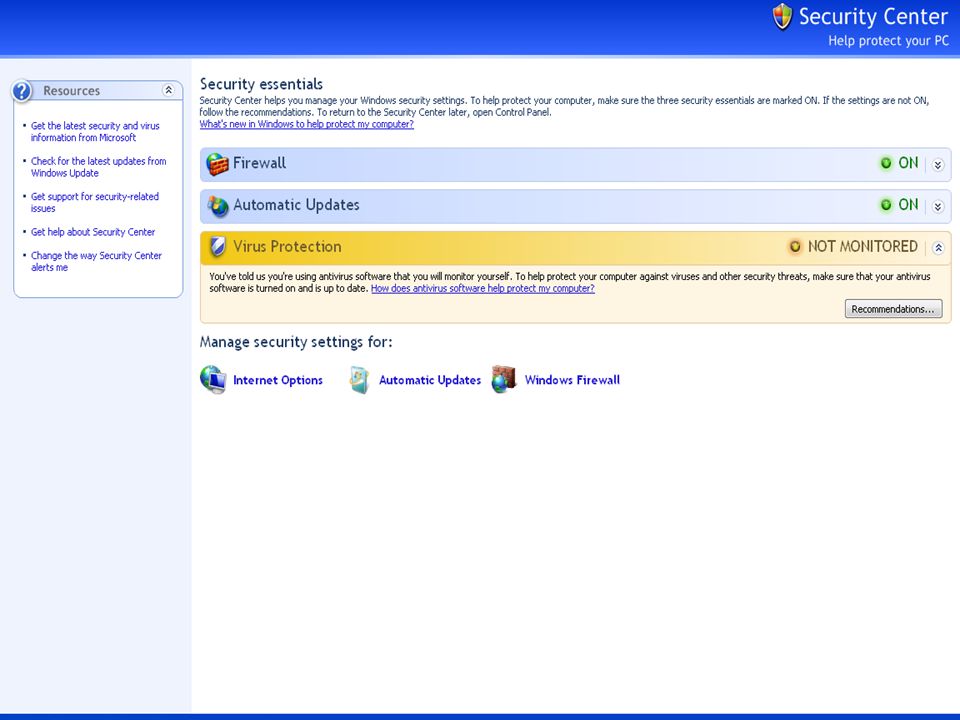Click the 'Manage security settings for:' heading

(296, 342)
